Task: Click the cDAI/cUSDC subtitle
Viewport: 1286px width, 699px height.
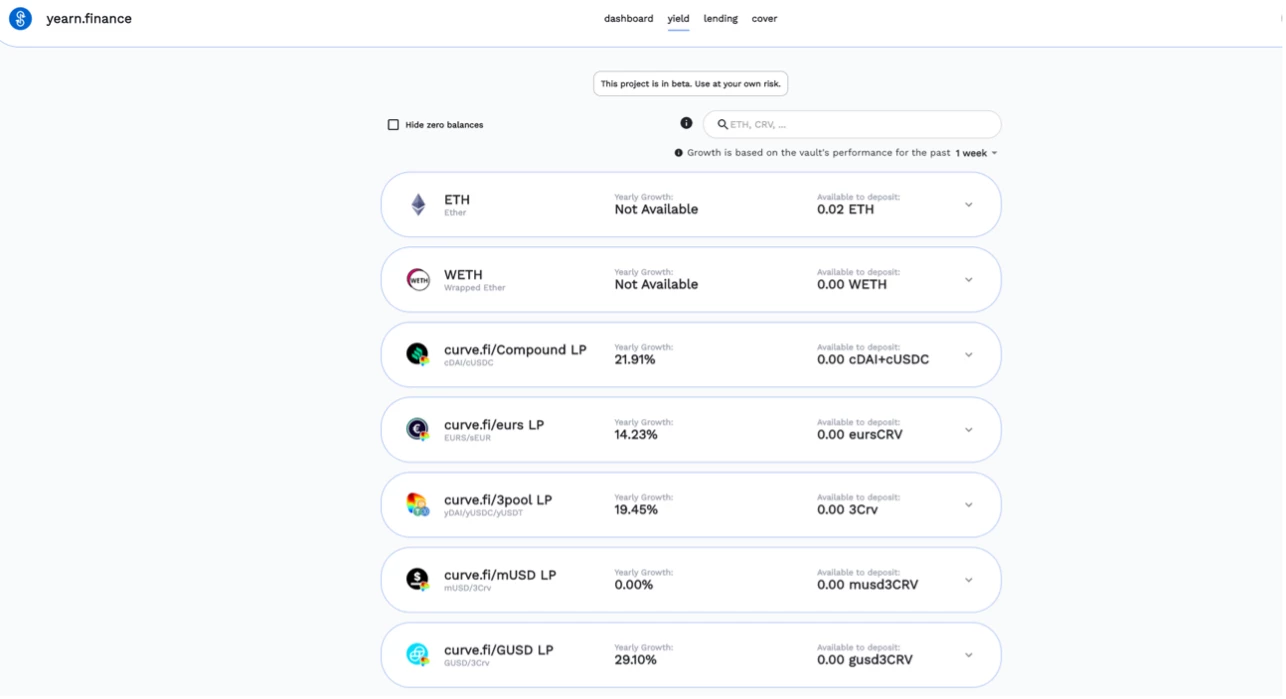Action: [x=469, y=363]
